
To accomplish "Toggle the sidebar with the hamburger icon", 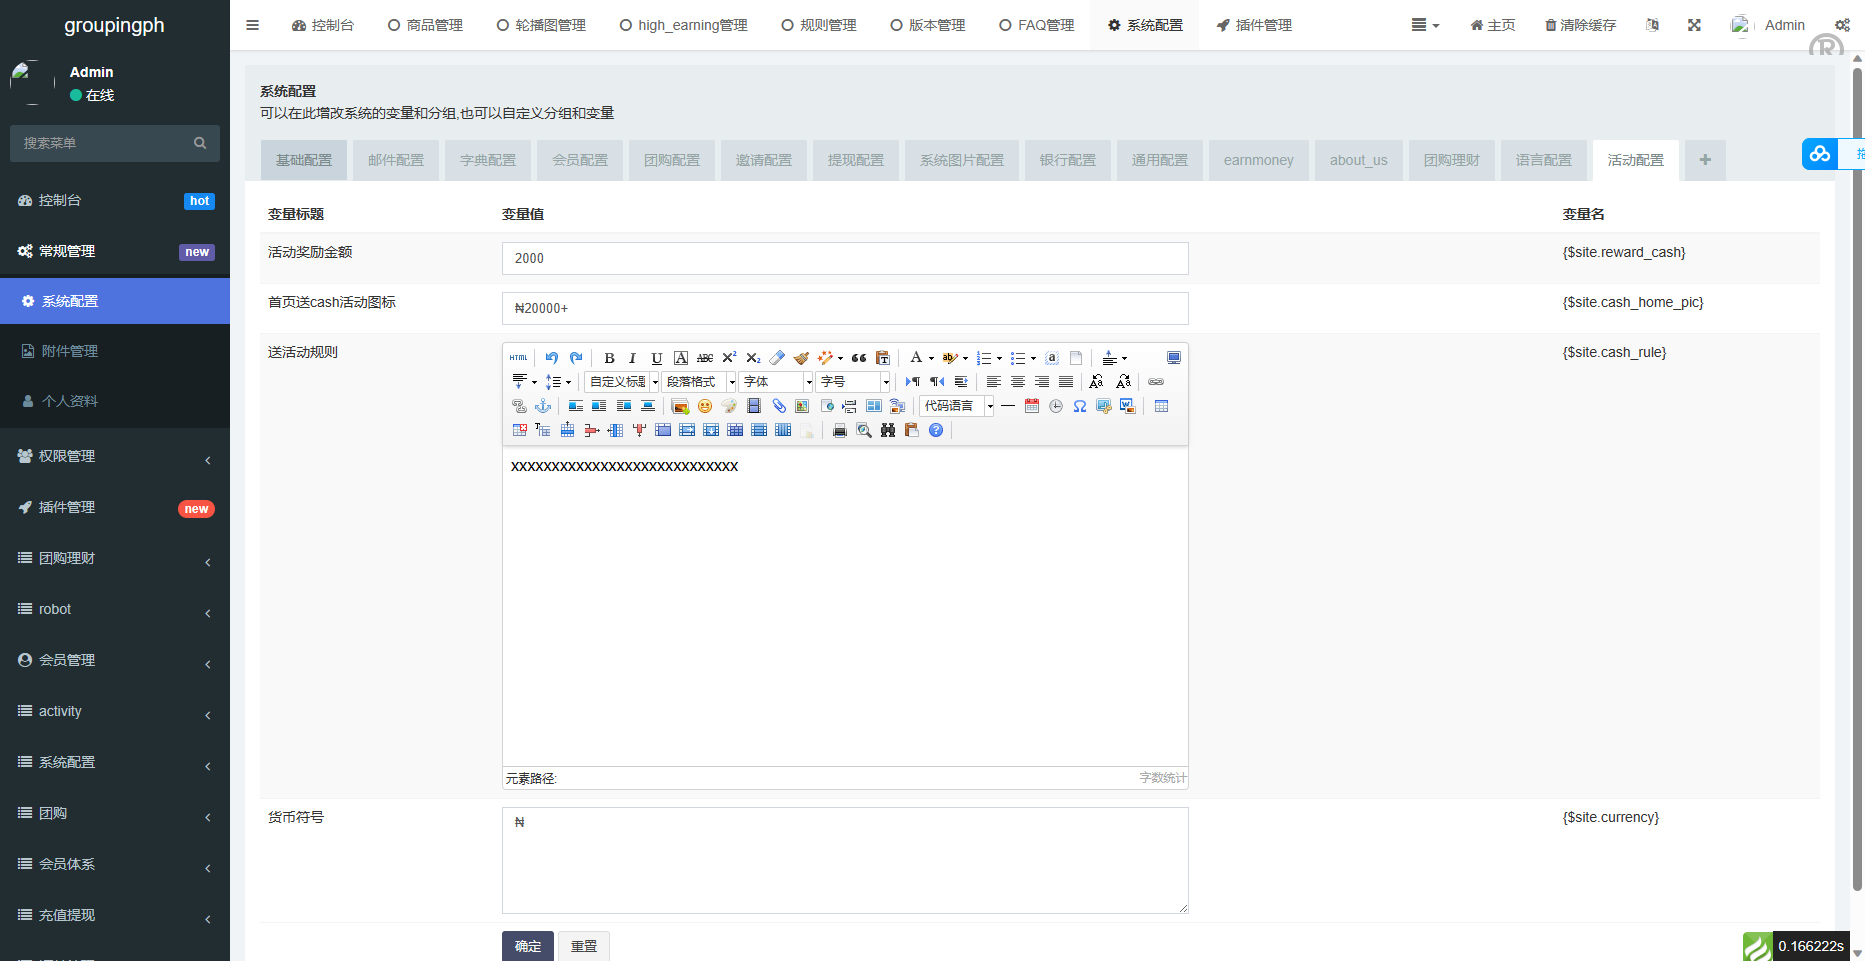I will (x=252, y=24).
